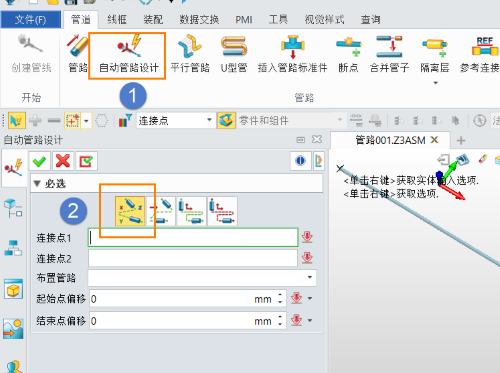This screenshot has width=500, height=373.
Task: Open the 装配 ribbon tab
Action: tap(153, 20)
